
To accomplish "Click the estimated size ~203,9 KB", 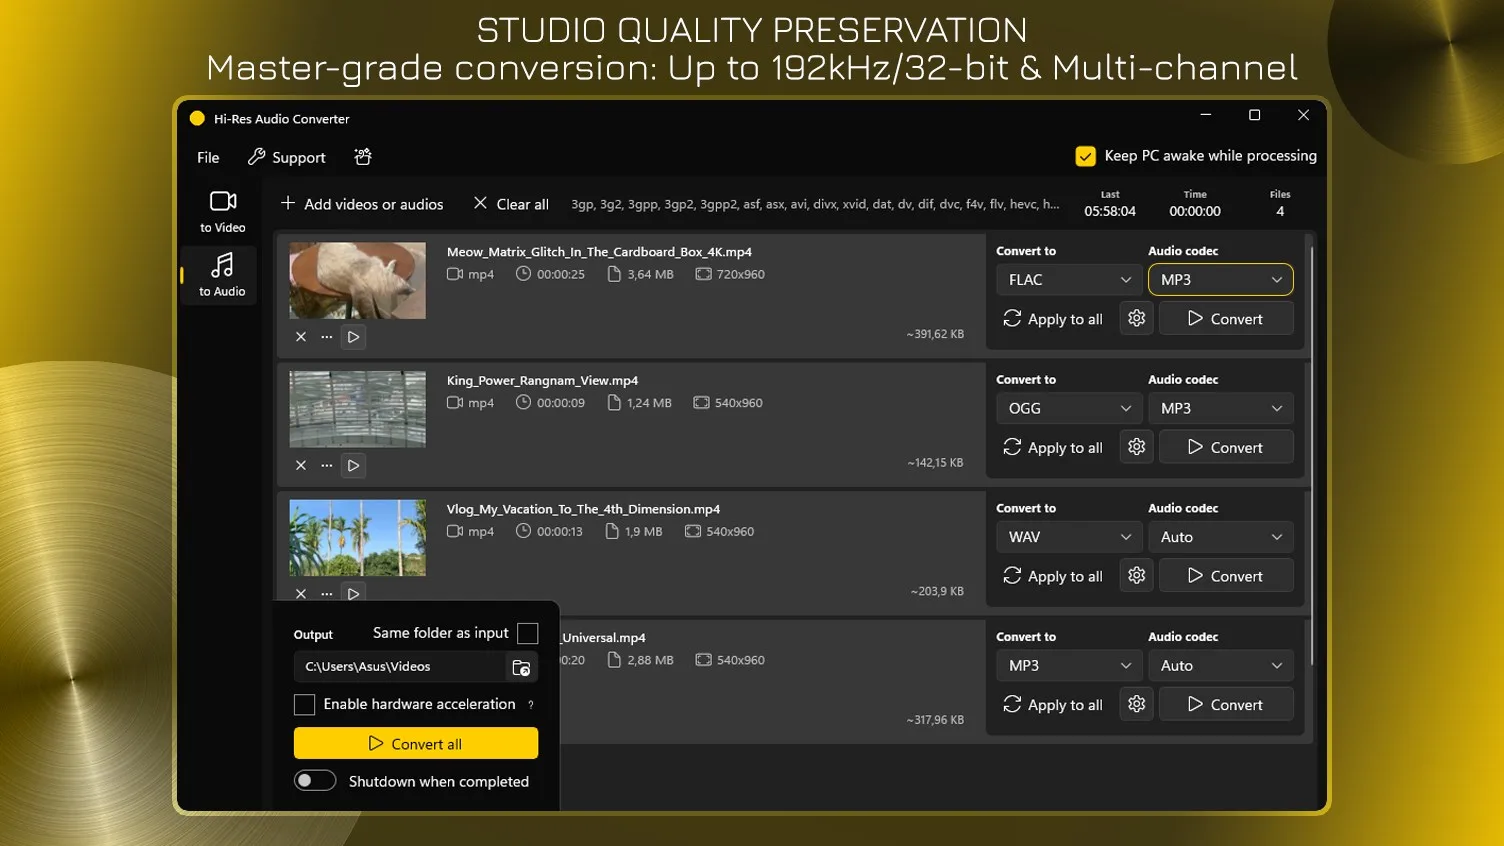I will (937, 591).
